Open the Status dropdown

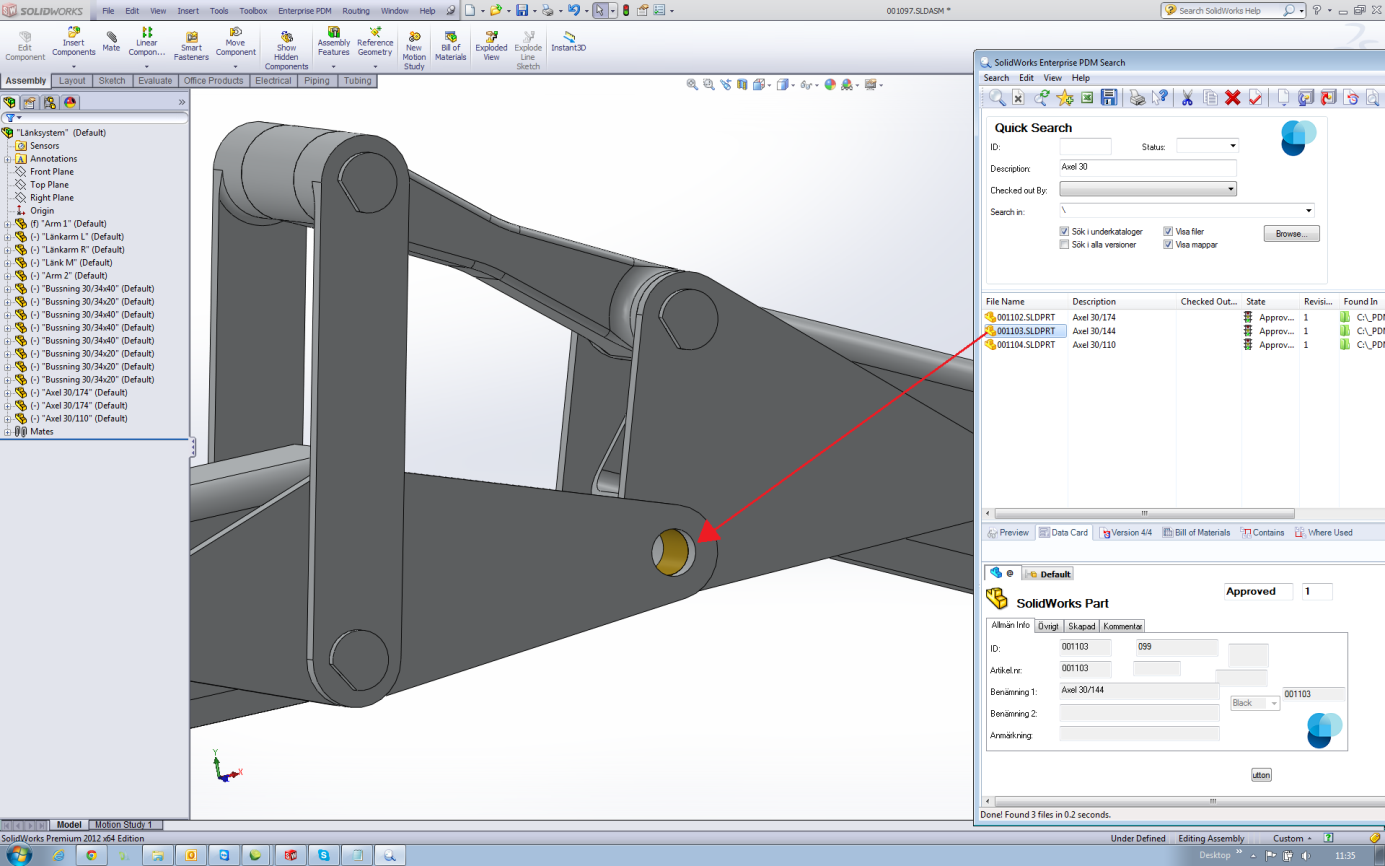pos(1231,145)
